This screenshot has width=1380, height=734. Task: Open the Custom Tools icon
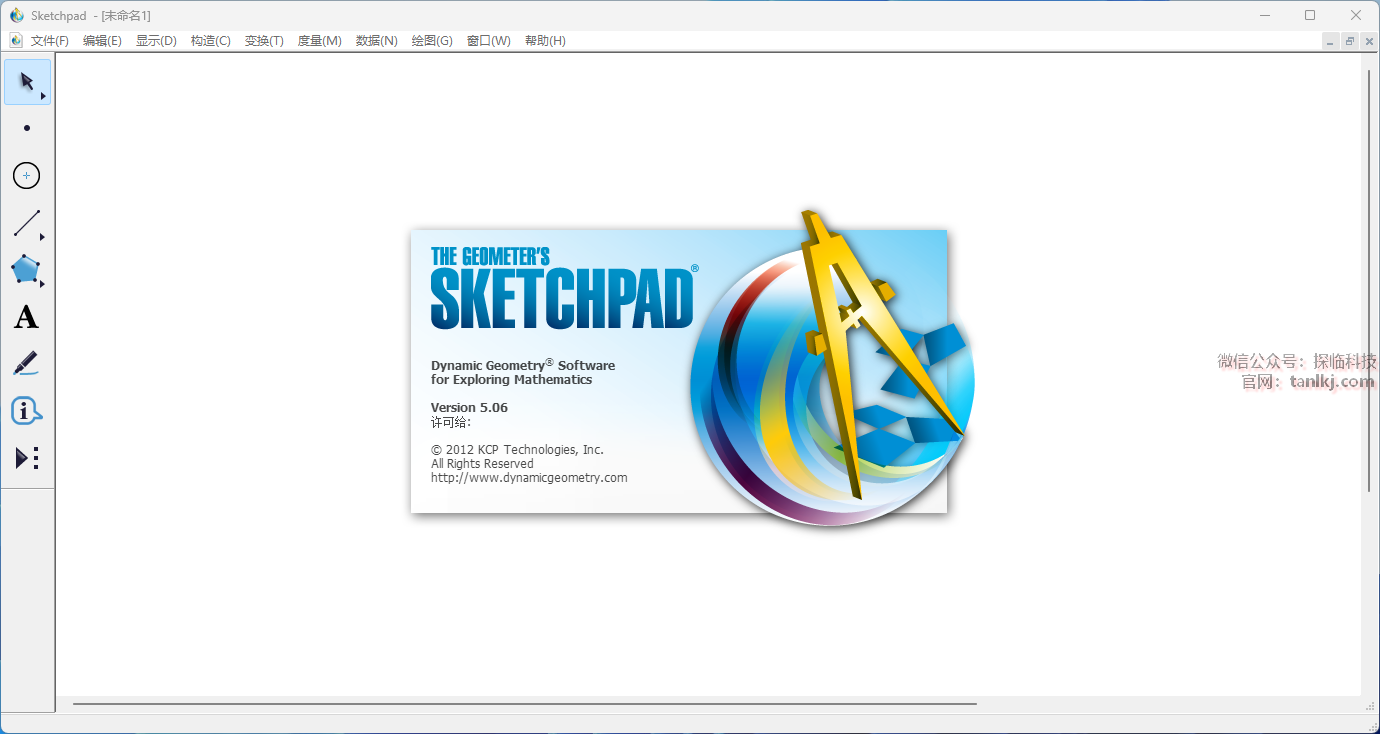(x=27, y=458)
